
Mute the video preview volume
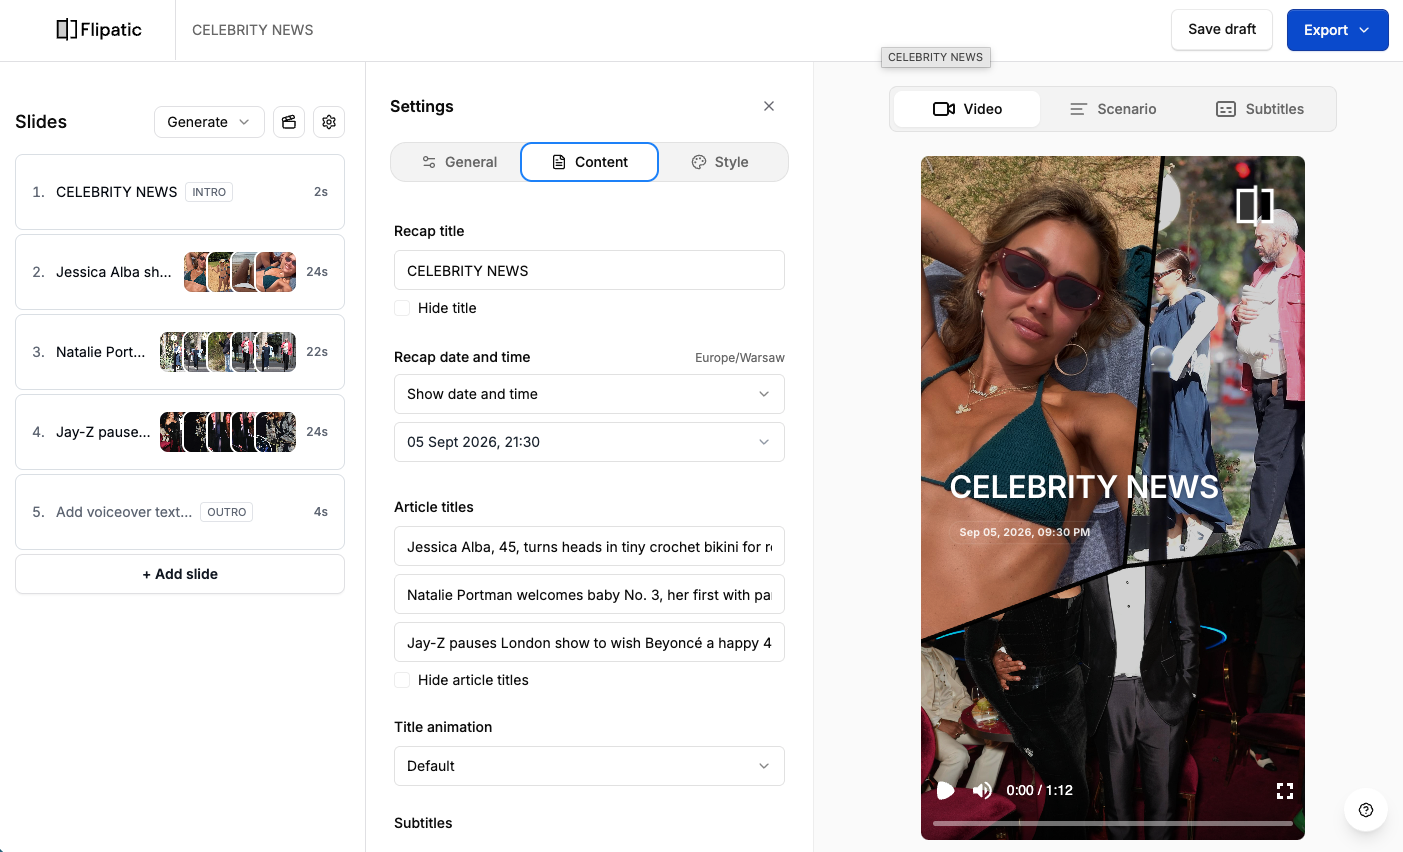point(982,790)
